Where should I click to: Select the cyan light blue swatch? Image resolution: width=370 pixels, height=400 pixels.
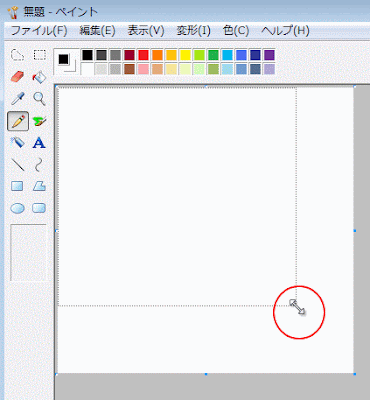pyautogui.click(x=227, y=55)
